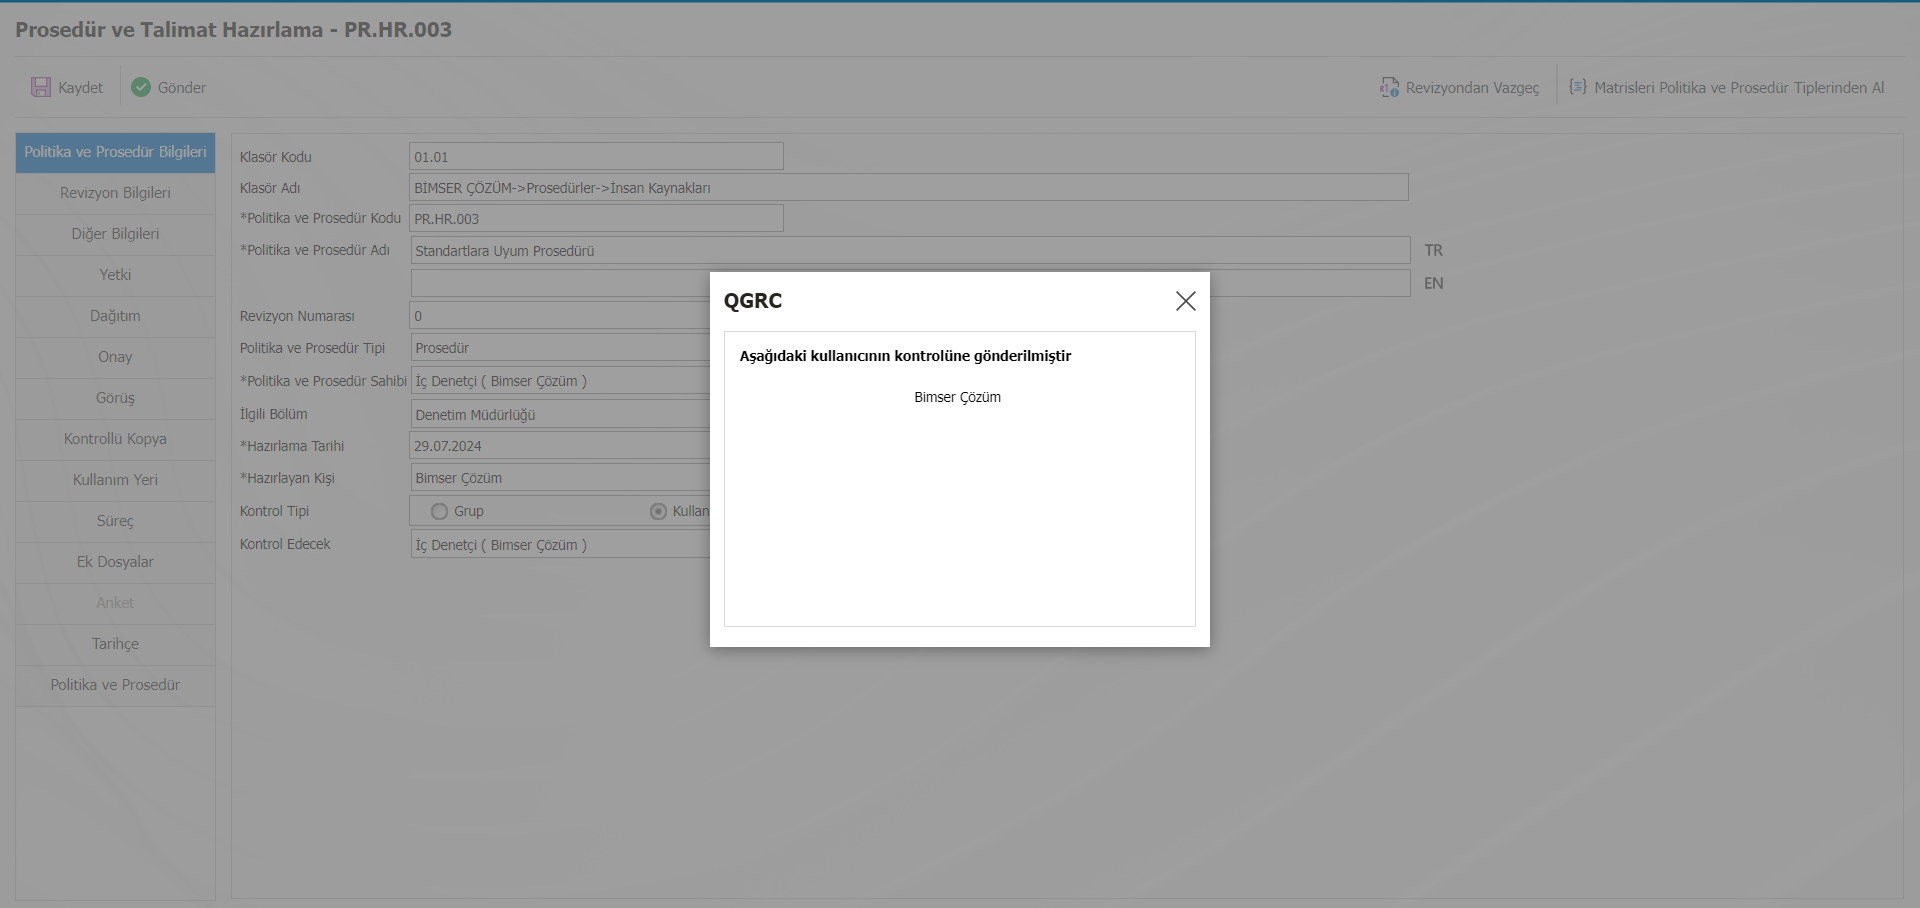Switch to Kullanım Yeri tab

coord(115,480)
